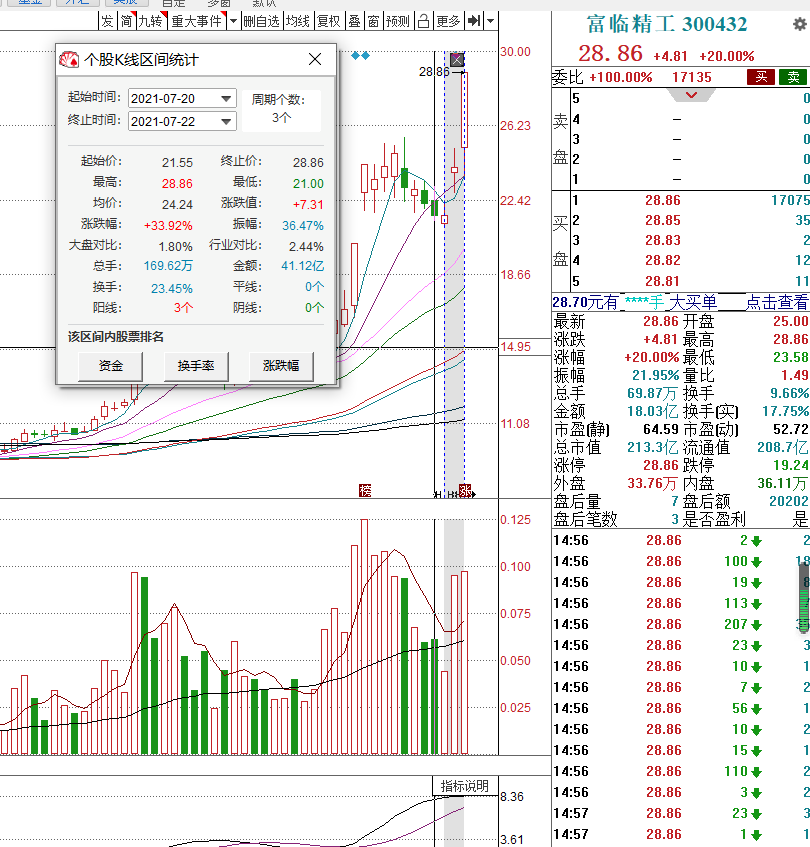The width and height of the screenshot is (810, 847).
Task: Click the 叠 overlay toolbar button
Action: tap(354, 21)
